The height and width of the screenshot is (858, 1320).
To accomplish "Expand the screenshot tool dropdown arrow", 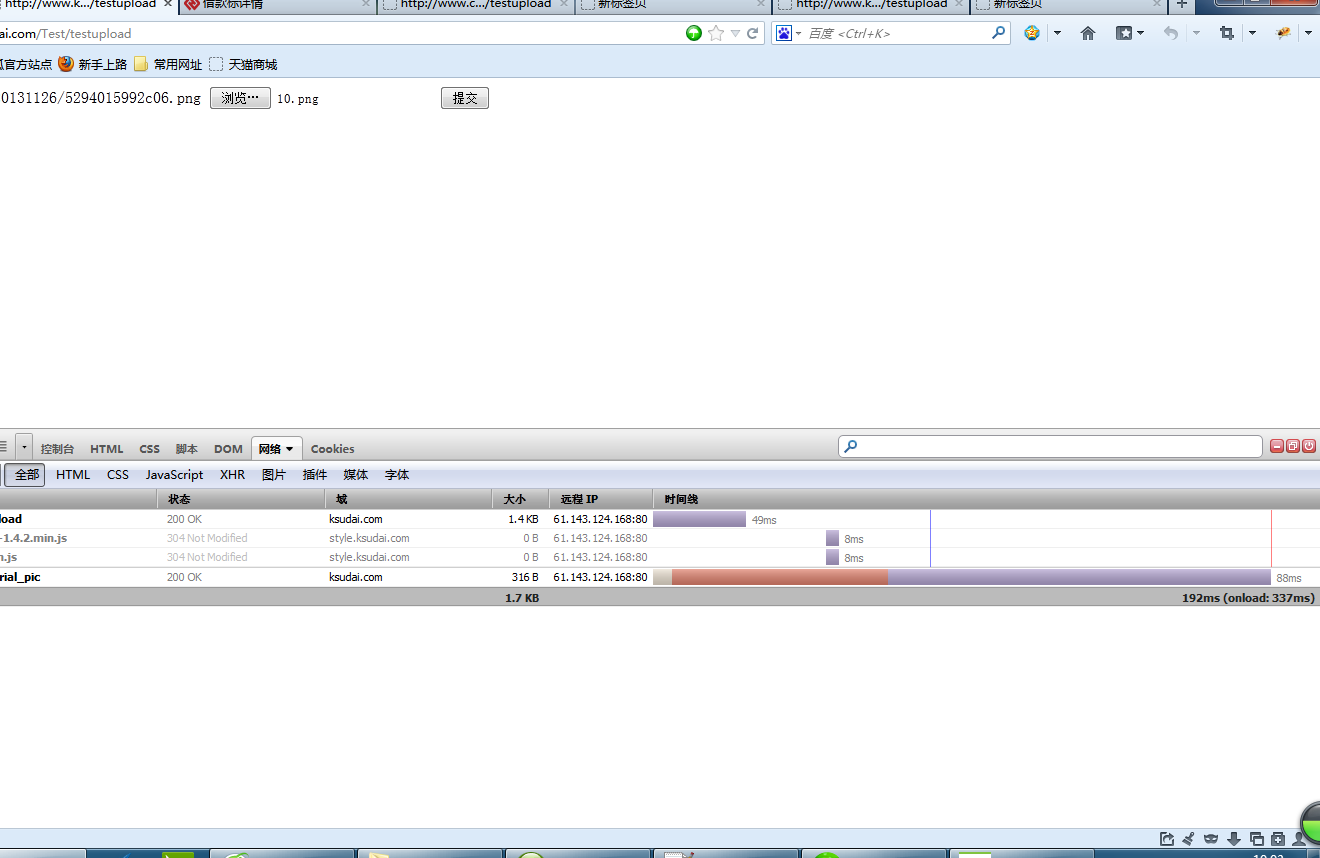I will (1252, 33).
